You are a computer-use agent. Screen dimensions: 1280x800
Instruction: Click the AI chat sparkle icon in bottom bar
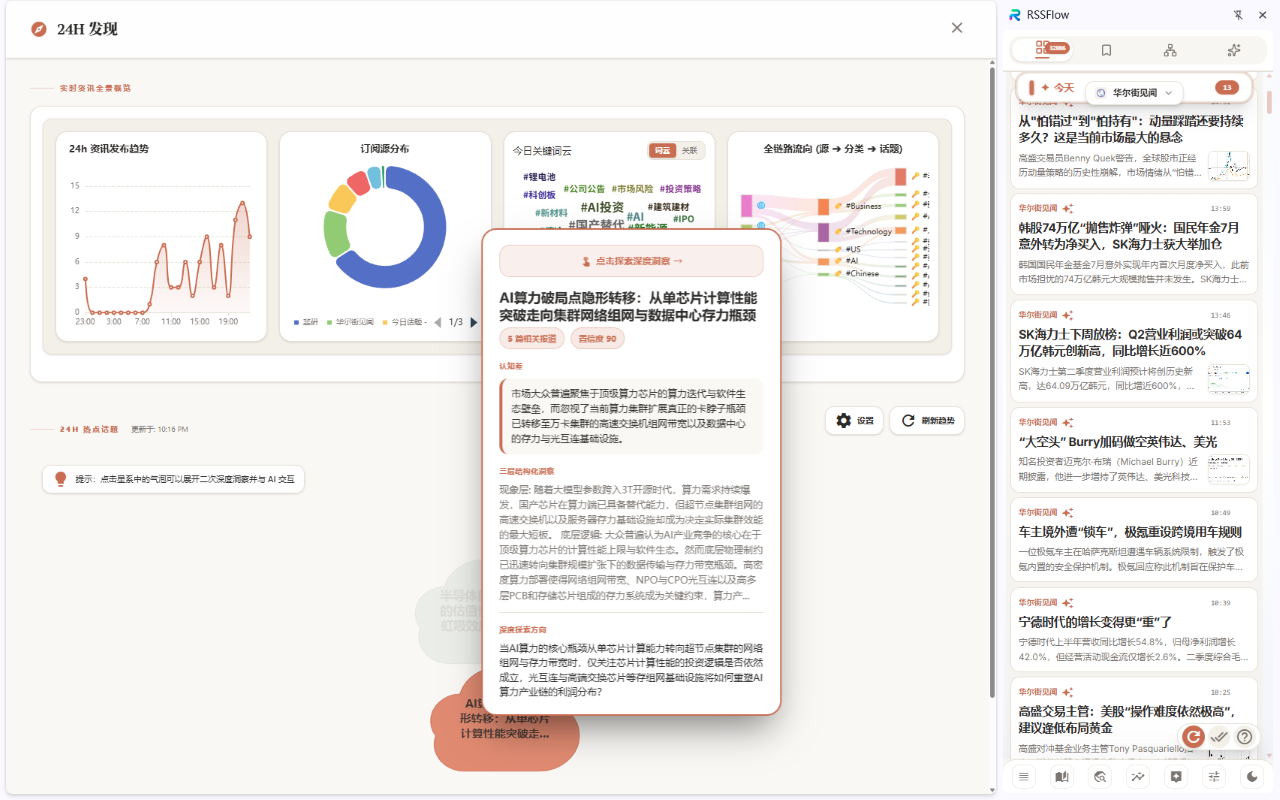1176,776
